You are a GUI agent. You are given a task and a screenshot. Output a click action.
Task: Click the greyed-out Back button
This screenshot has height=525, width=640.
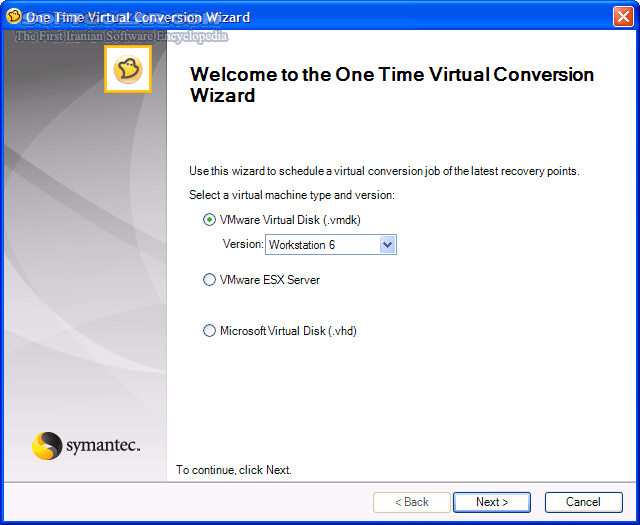pyautogui.click(x=411, y=502)
